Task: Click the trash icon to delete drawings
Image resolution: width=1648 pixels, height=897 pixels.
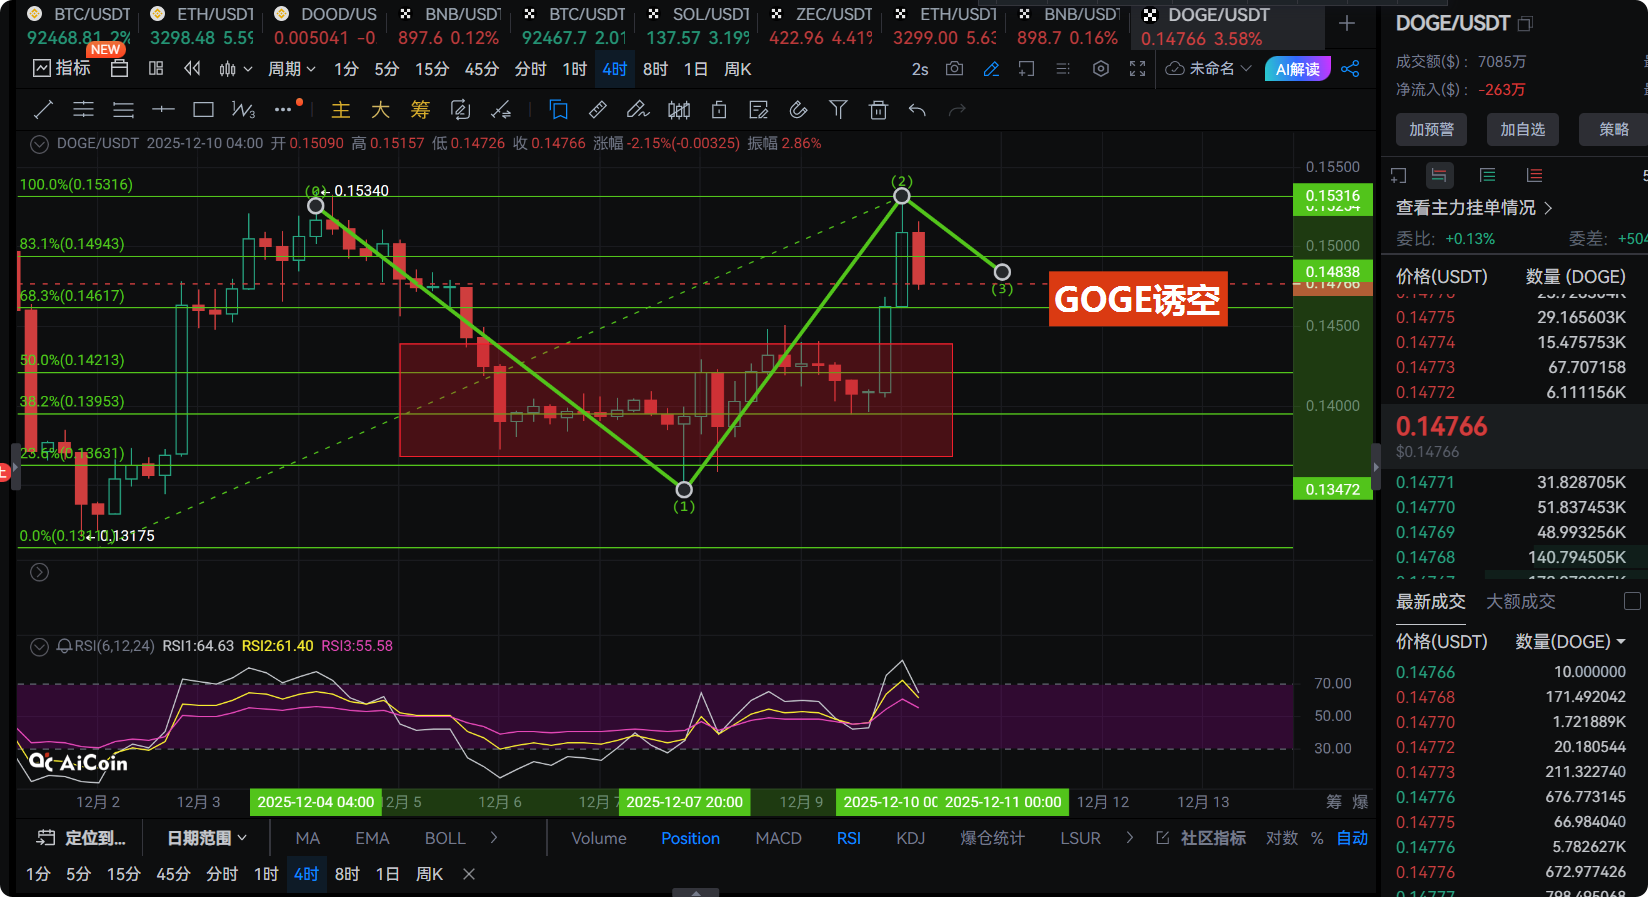Action: (878, 110)
